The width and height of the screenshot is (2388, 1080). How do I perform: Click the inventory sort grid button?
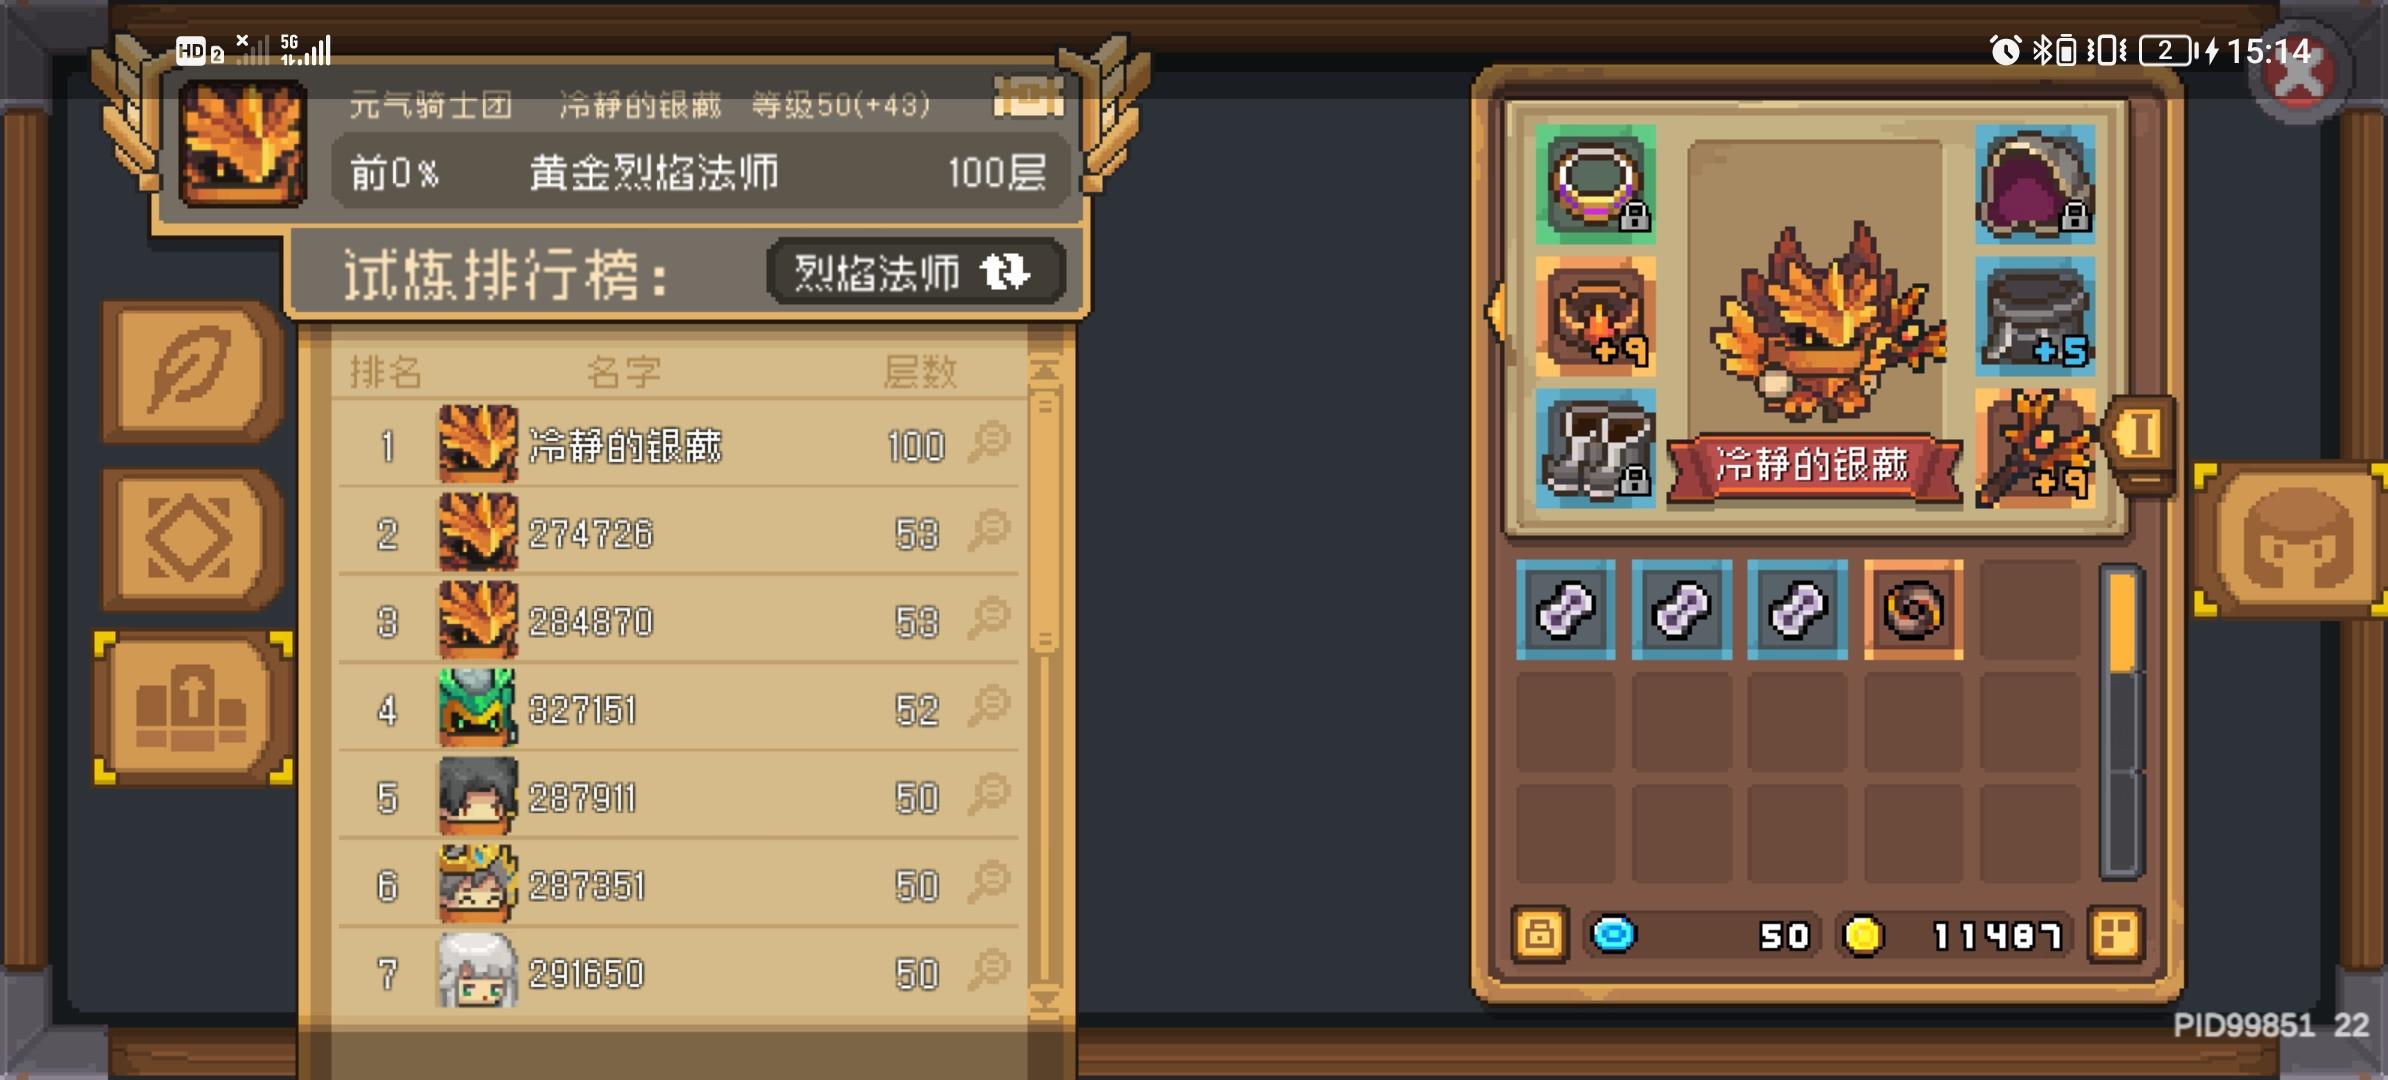(x=2115, y=935)
